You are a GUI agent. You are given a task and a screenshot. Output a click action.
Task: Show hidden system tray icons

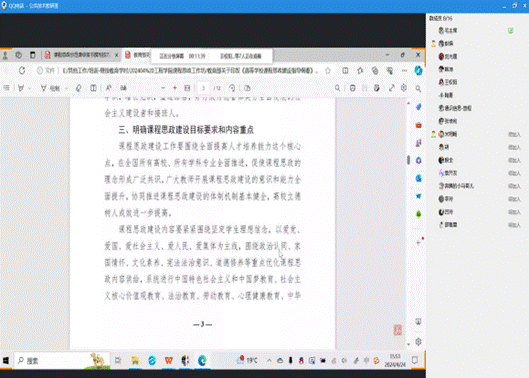coord(269,360)
